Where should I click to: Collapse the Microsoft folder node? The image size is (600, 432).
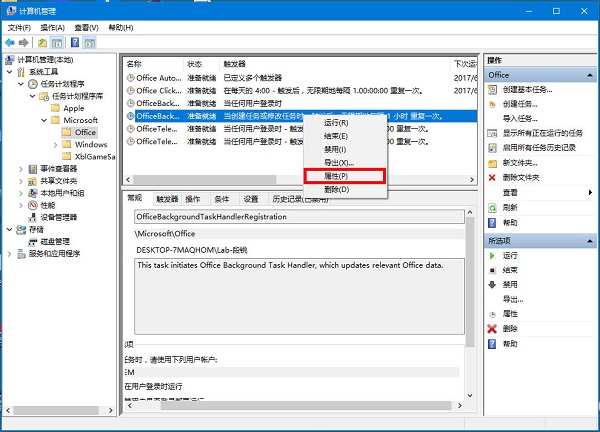[43, 120]
